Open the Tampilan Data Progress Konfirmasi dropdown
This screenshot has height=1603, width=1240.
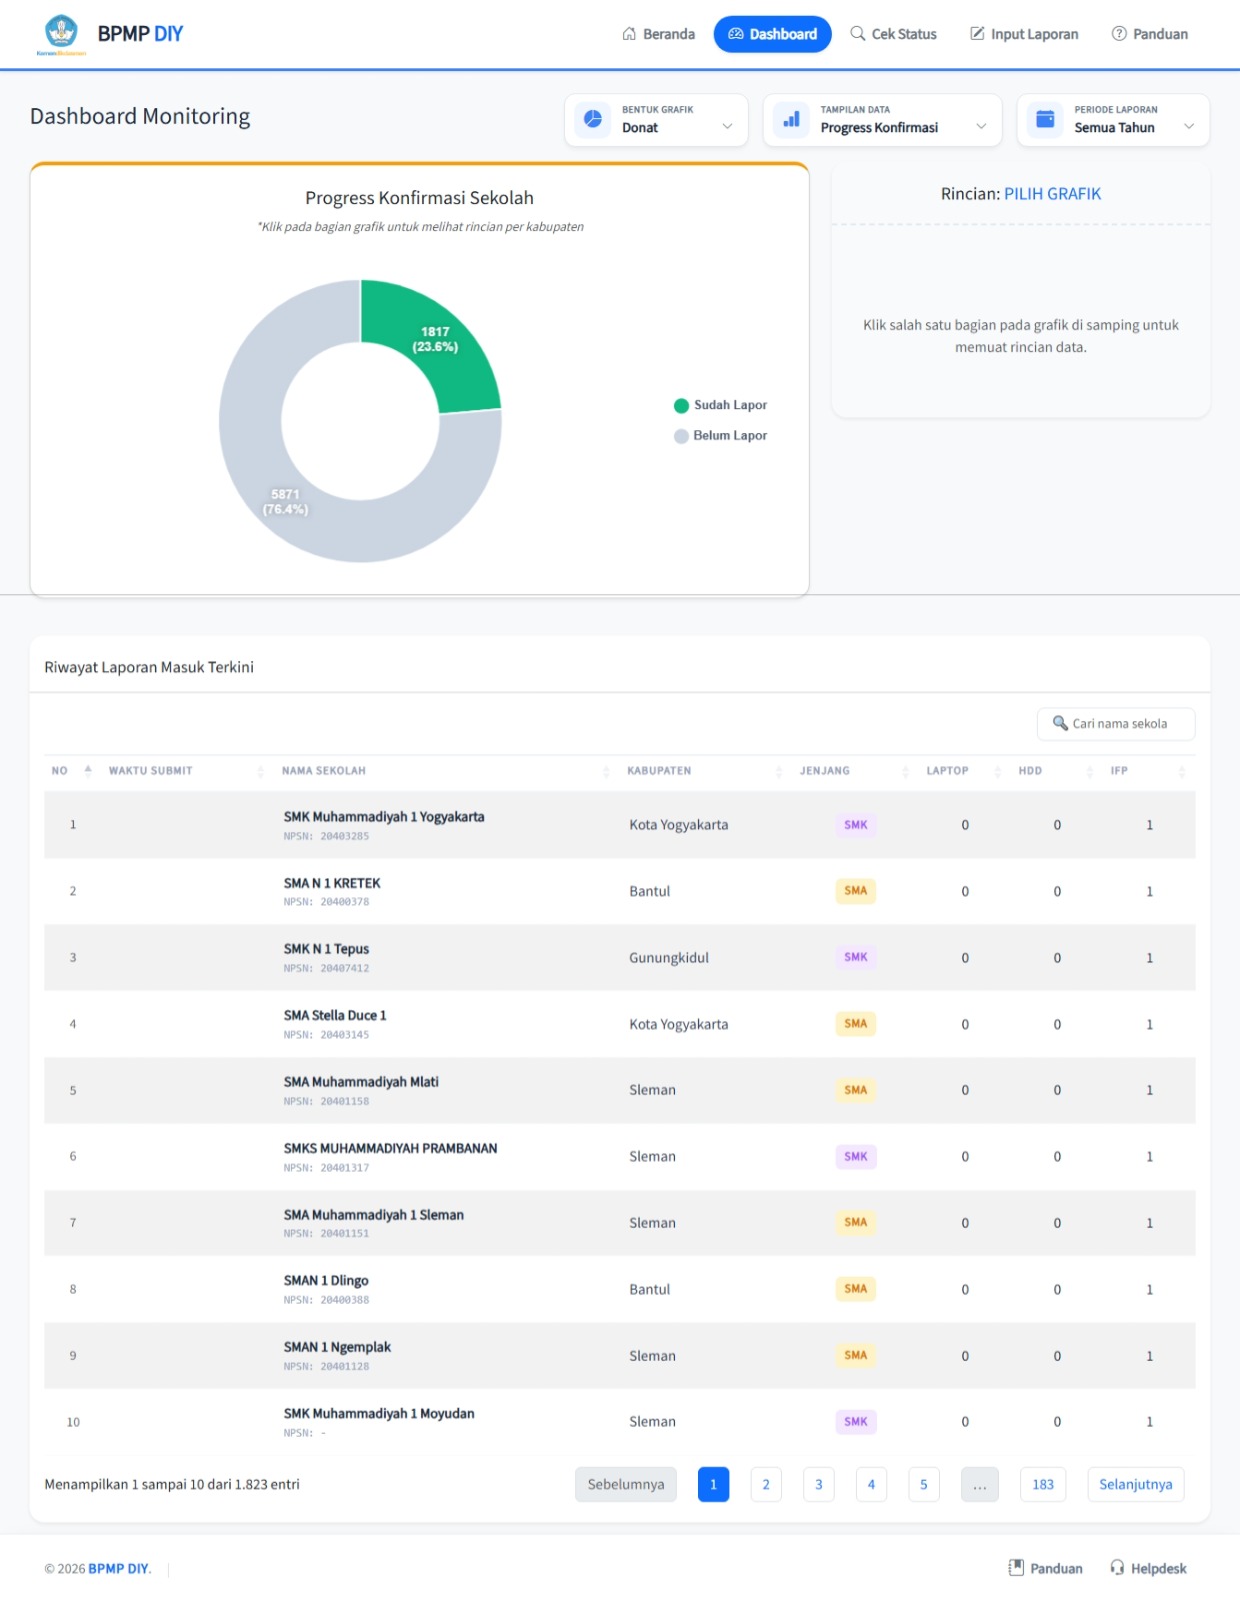click(882, 120)
